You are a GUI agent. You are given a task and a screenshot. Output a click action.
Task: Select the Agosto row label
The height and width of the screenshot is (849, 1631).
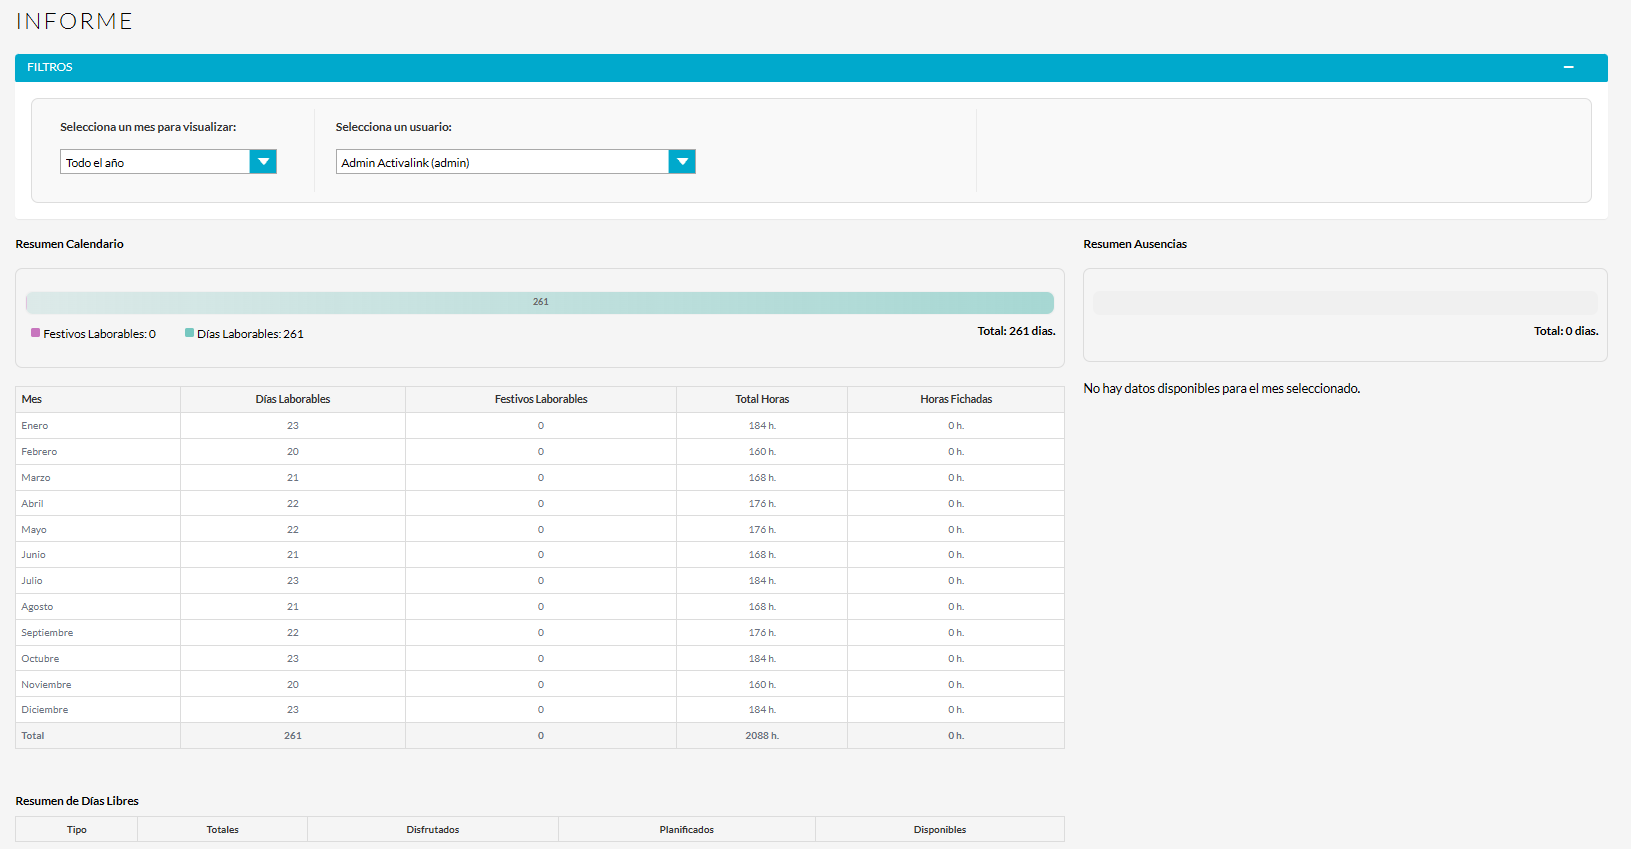pos(37,607)
